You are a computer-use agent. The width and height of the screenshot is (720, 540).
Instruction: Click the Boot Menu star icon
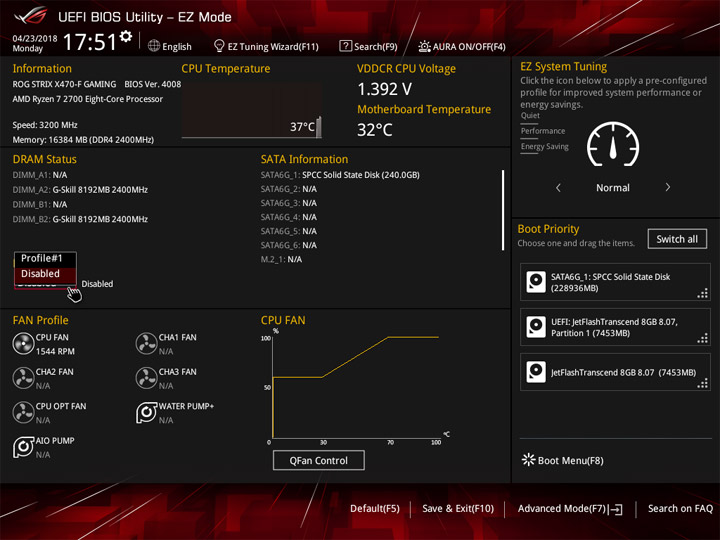pos(529,460)
